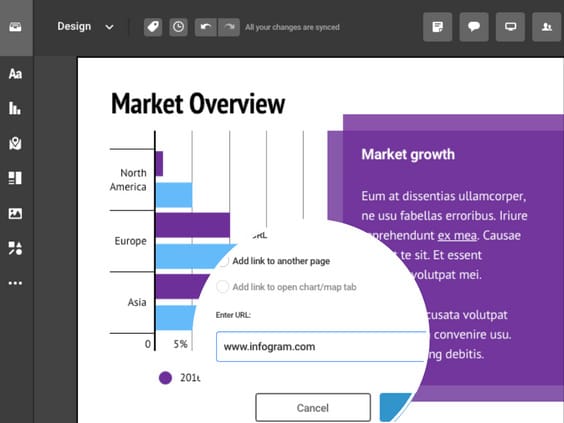
Task: Open the comments speech bubble
Action: [474, 27]
